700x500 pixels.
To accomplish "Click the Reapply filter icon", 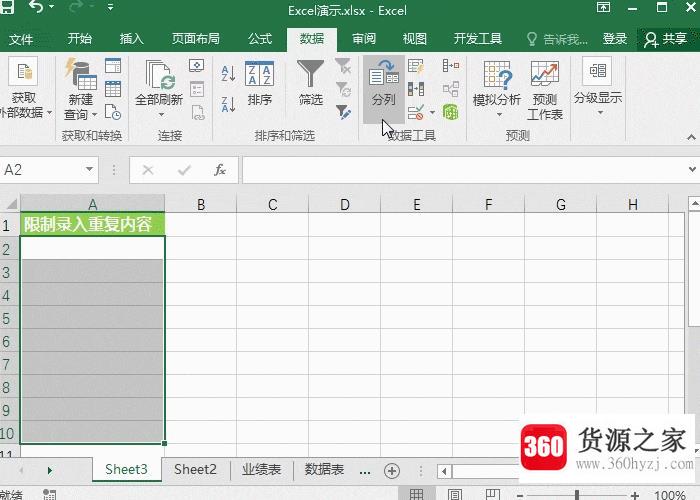I will click(x=343, y=89).
